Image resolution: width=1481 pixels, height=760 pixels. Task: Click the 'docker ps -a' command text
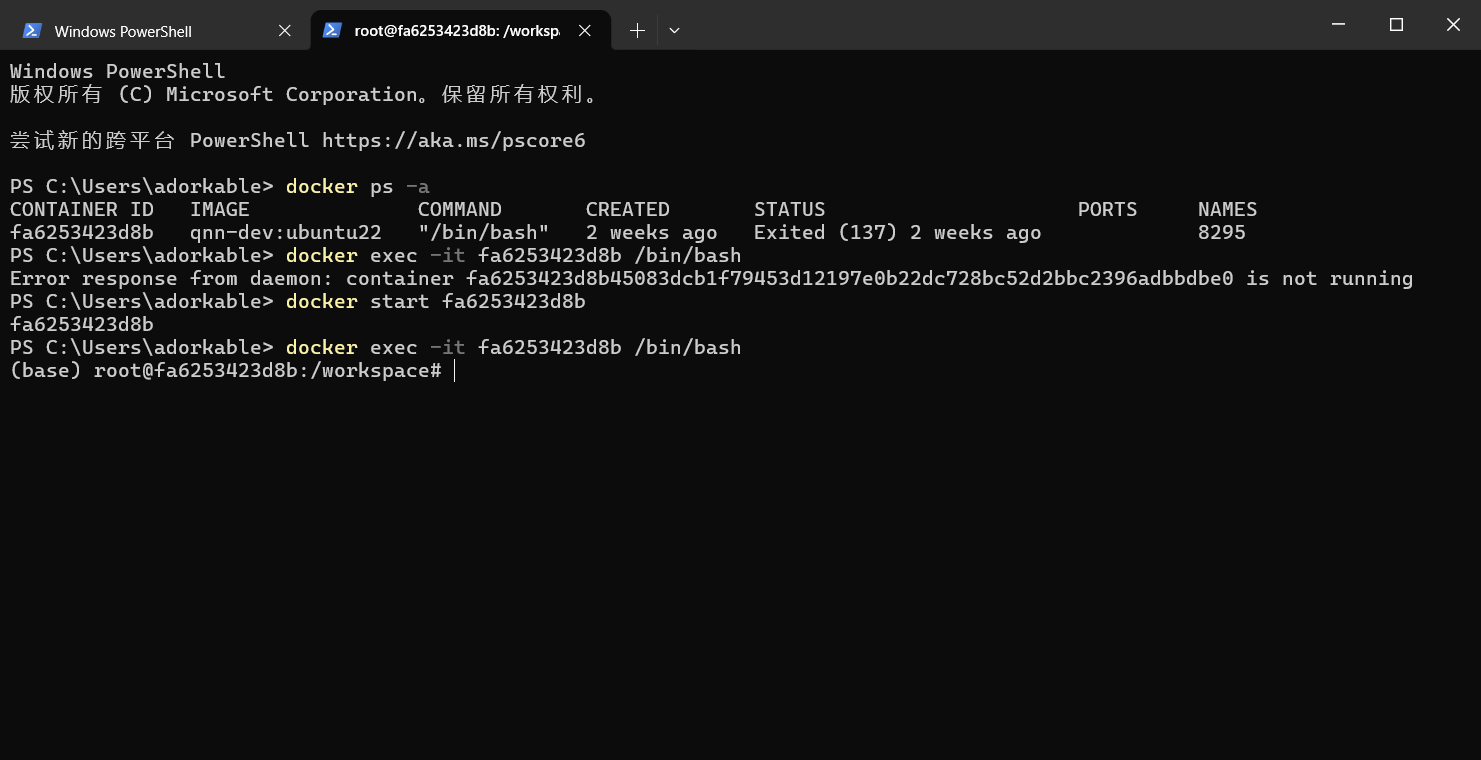(358, 186)
